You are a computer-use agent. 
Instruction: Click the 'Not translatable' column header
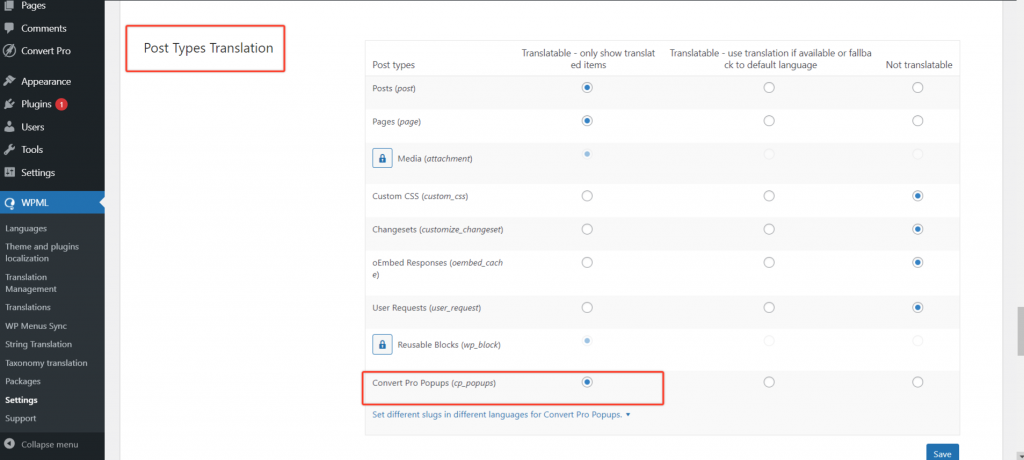(919, 65)
